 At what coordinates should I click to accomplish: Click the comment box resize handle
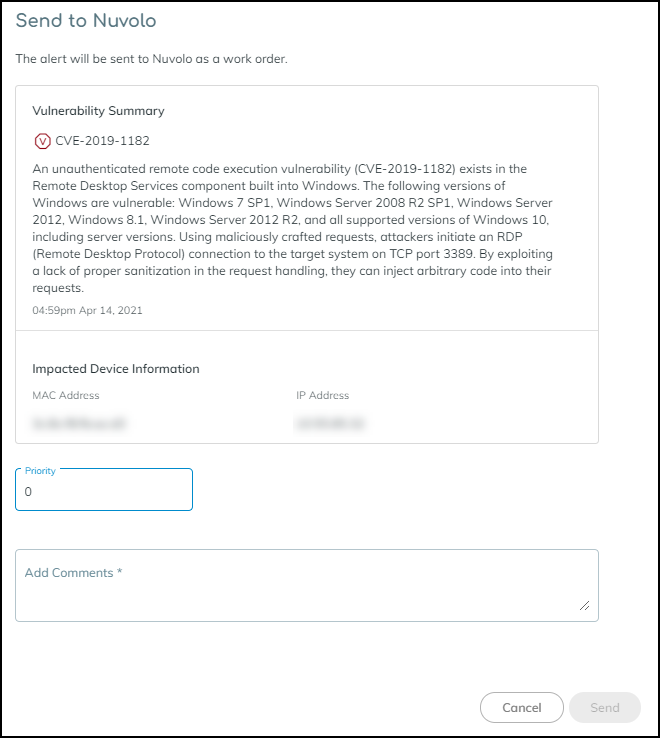[x=585, y=605]
